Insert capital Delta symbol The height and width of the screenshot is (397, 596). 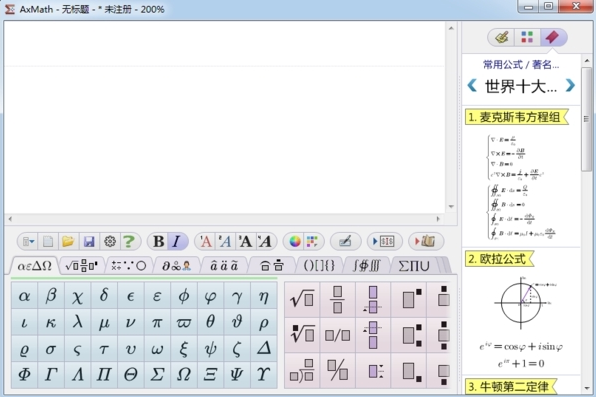click(264, 349)
